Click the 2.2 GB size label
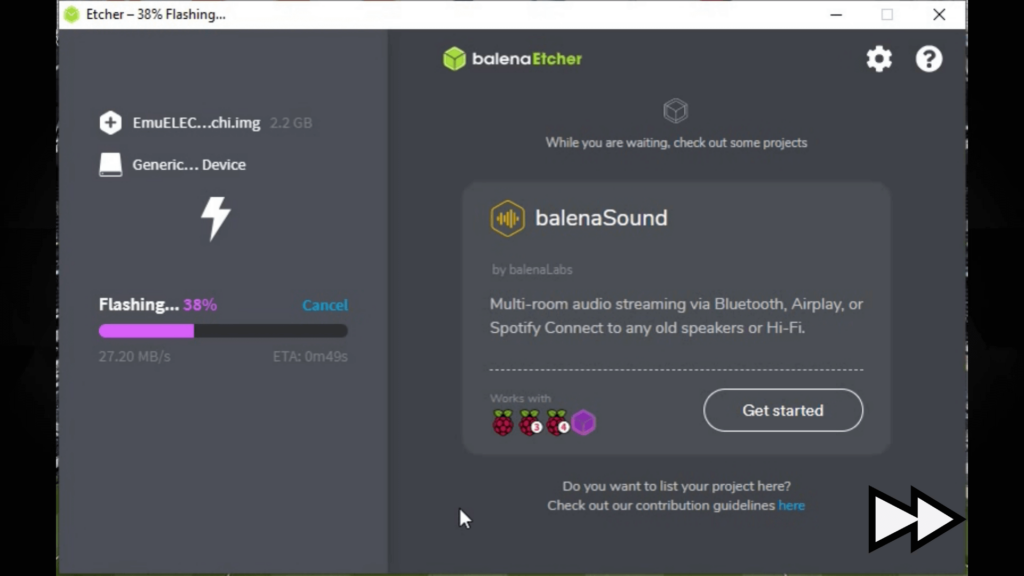 coord(291,123)
